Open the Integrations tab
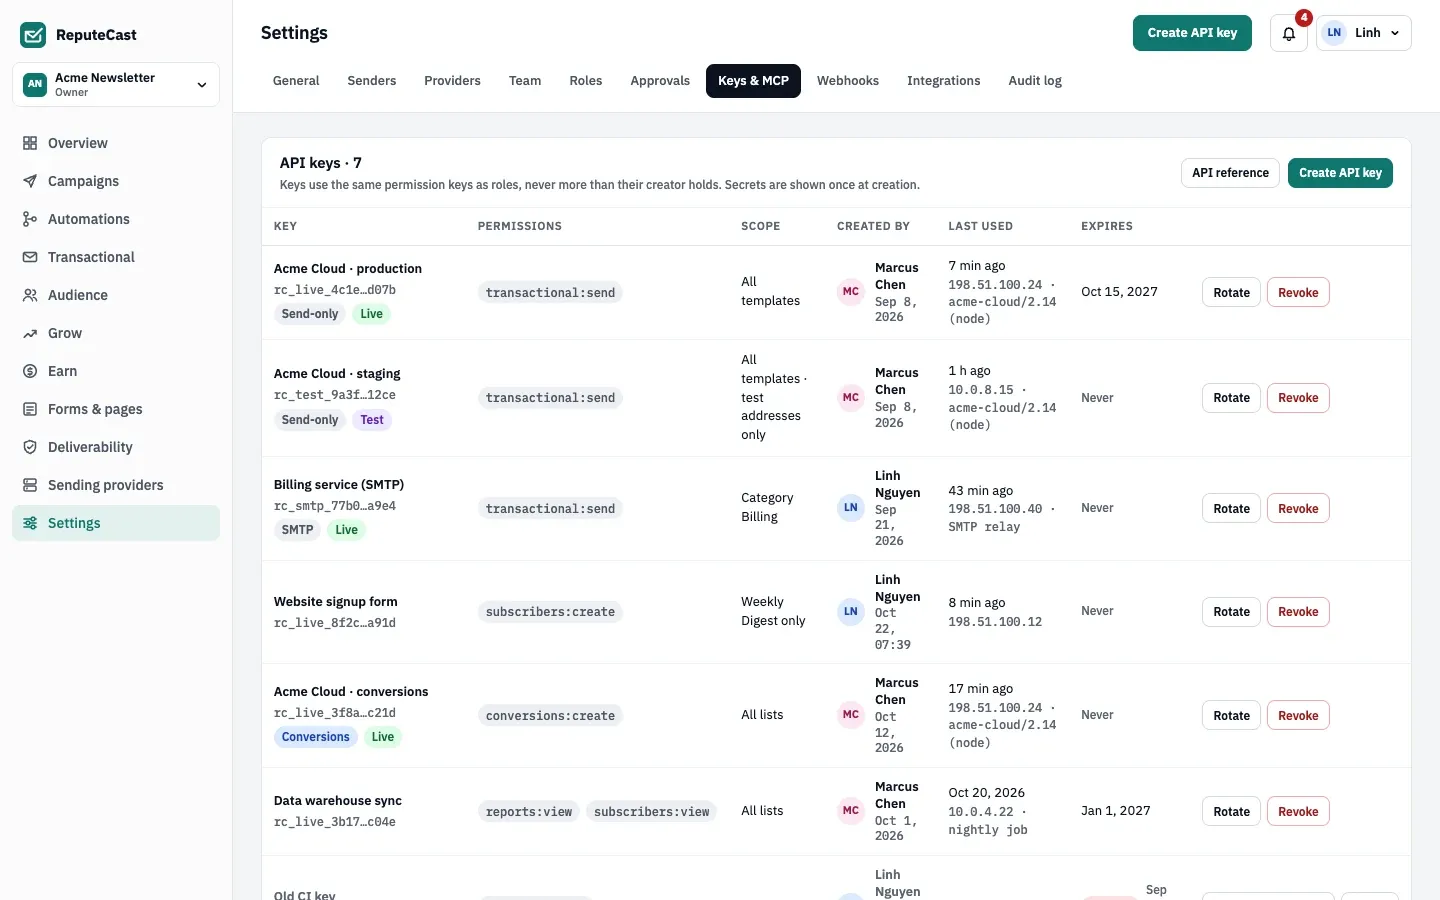1440x900 pixels. coord(943,81)
